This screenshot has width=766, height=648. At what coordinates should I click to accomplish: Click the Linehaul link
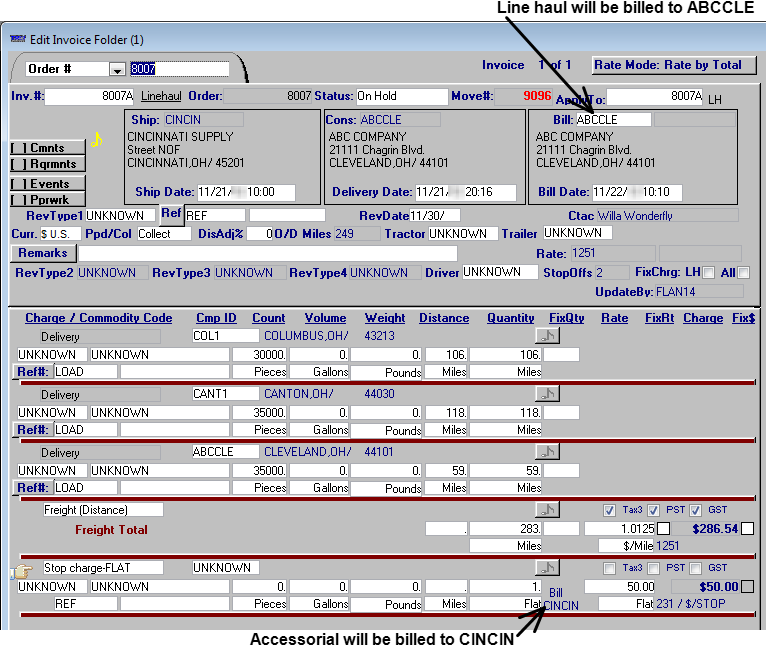click(161, 96)
